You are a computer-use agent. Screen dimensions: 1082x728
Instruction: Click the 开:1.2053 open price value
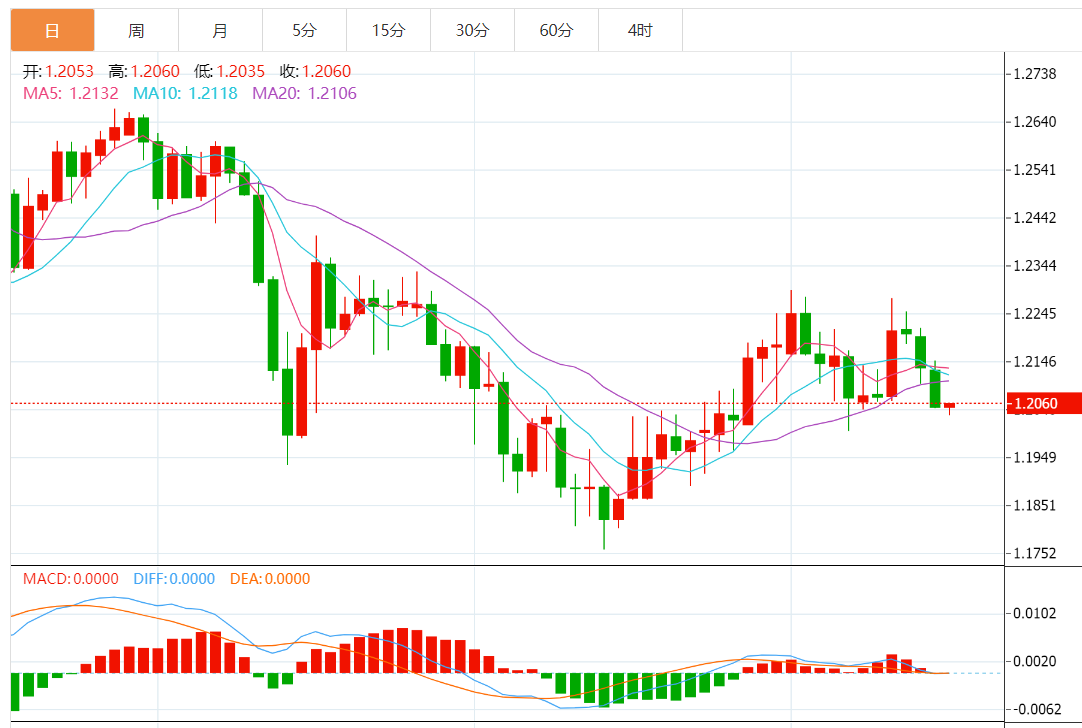pos(58,71)
